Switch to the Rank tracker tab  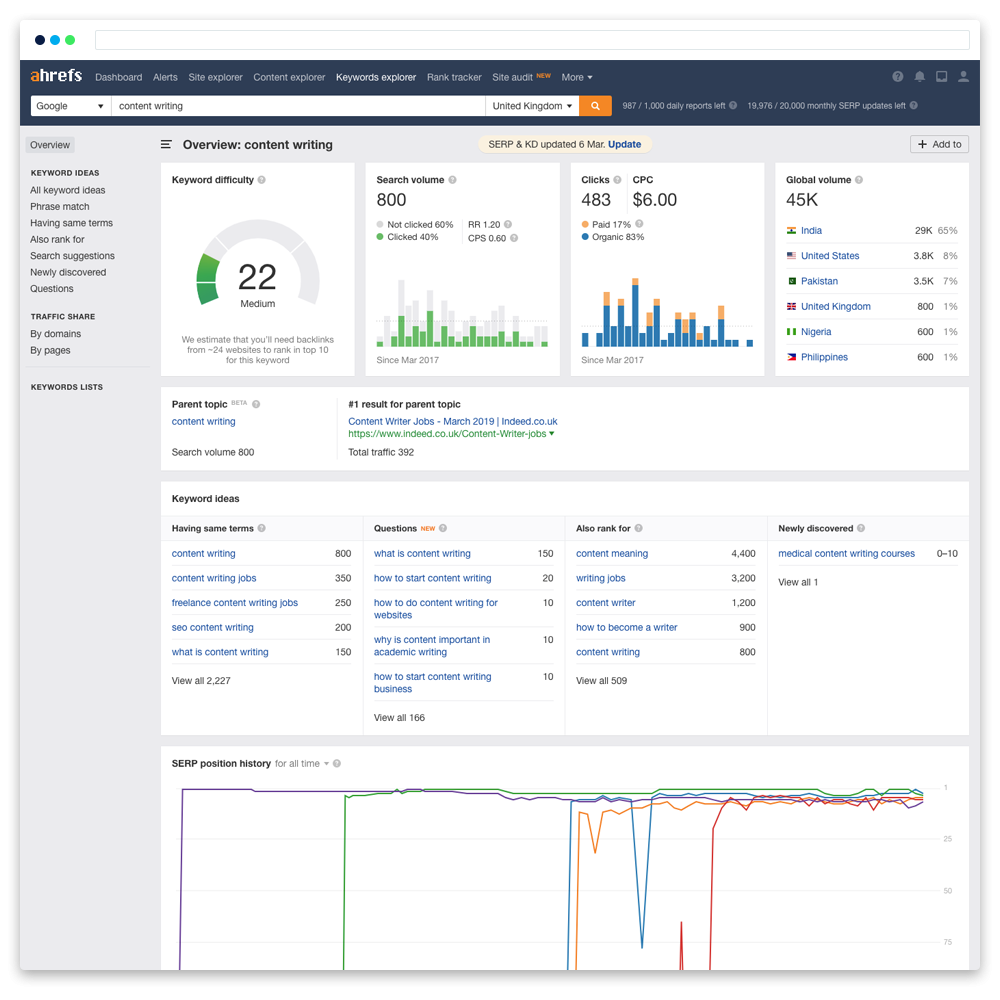pos(454,77)
